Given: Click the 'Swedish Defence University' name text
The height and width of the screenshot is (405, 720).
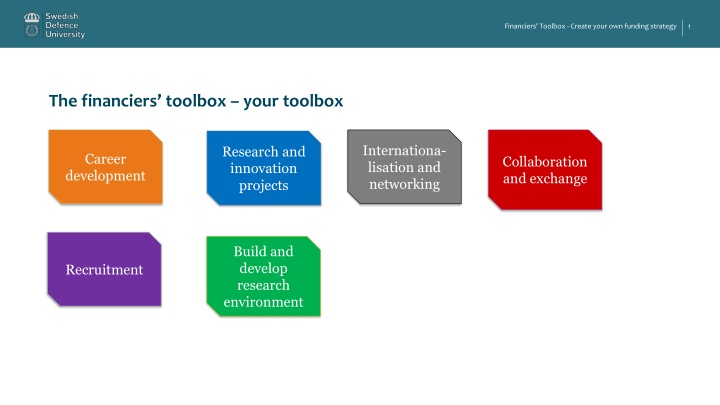Looking at the screenshot, I should click(65, 25).
